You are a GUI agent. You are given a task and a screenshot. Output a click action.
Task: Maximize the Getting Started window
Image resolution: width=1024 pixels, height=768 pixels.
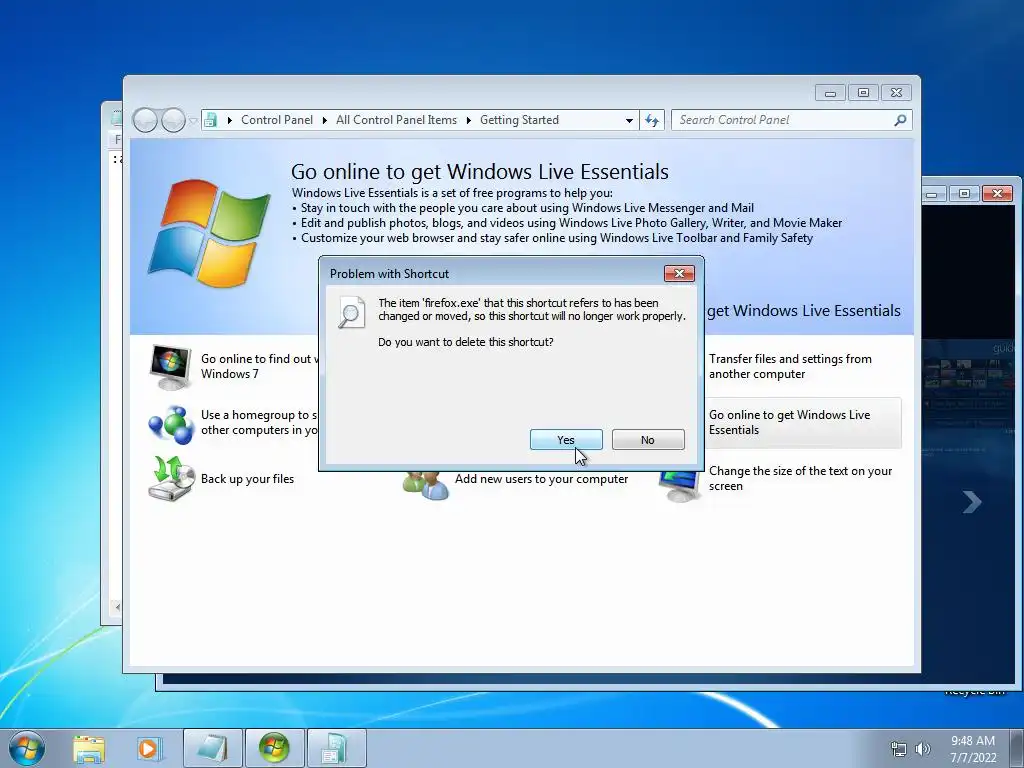point(863,93)
